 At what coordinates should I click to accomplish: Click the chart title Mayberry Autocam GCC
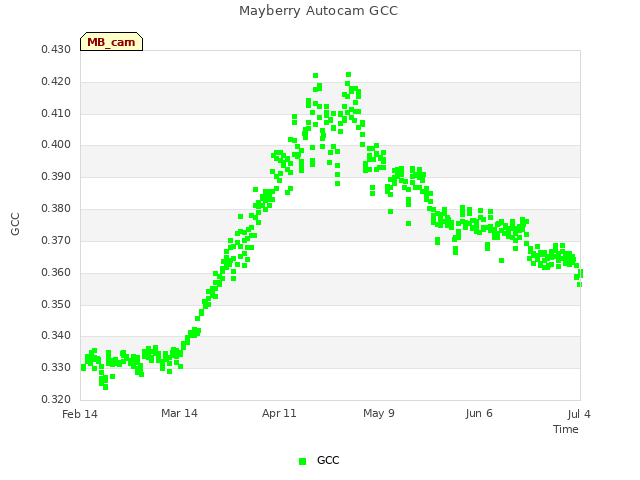[x=318, y=11]
